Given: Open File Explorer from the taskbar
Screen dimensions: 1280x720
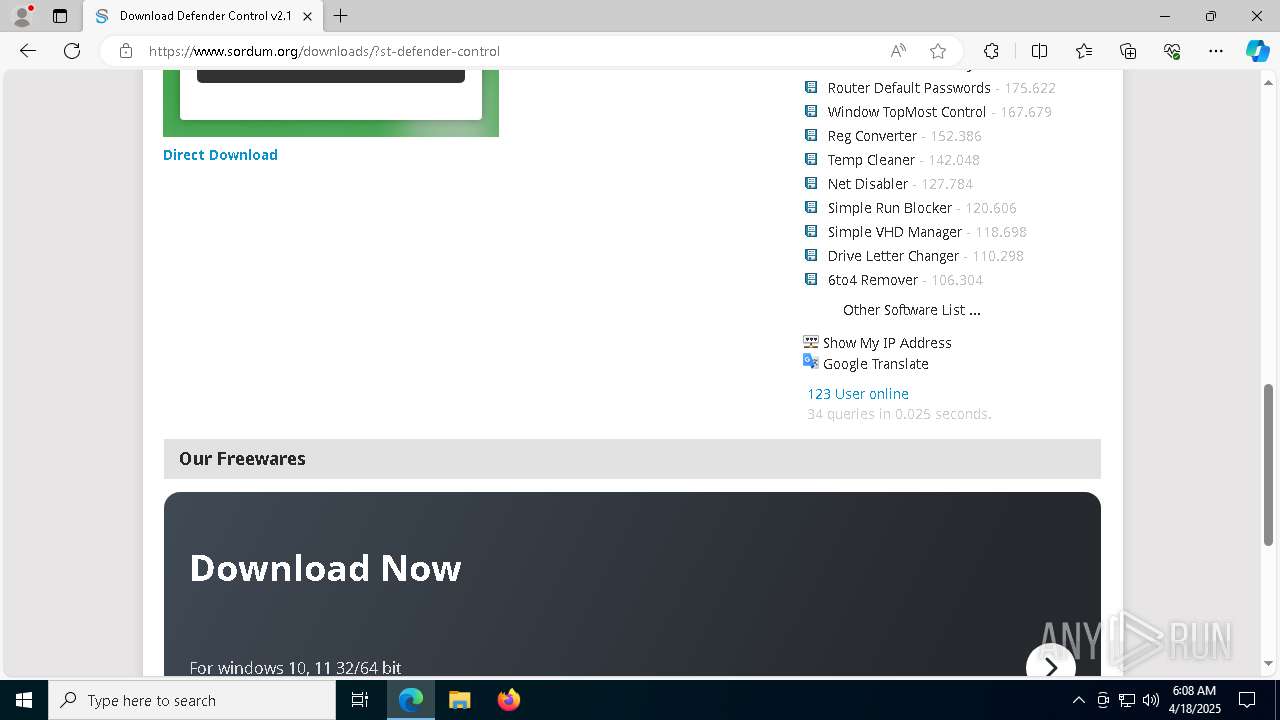Looking at the screenshot, I should click(459, 700).
